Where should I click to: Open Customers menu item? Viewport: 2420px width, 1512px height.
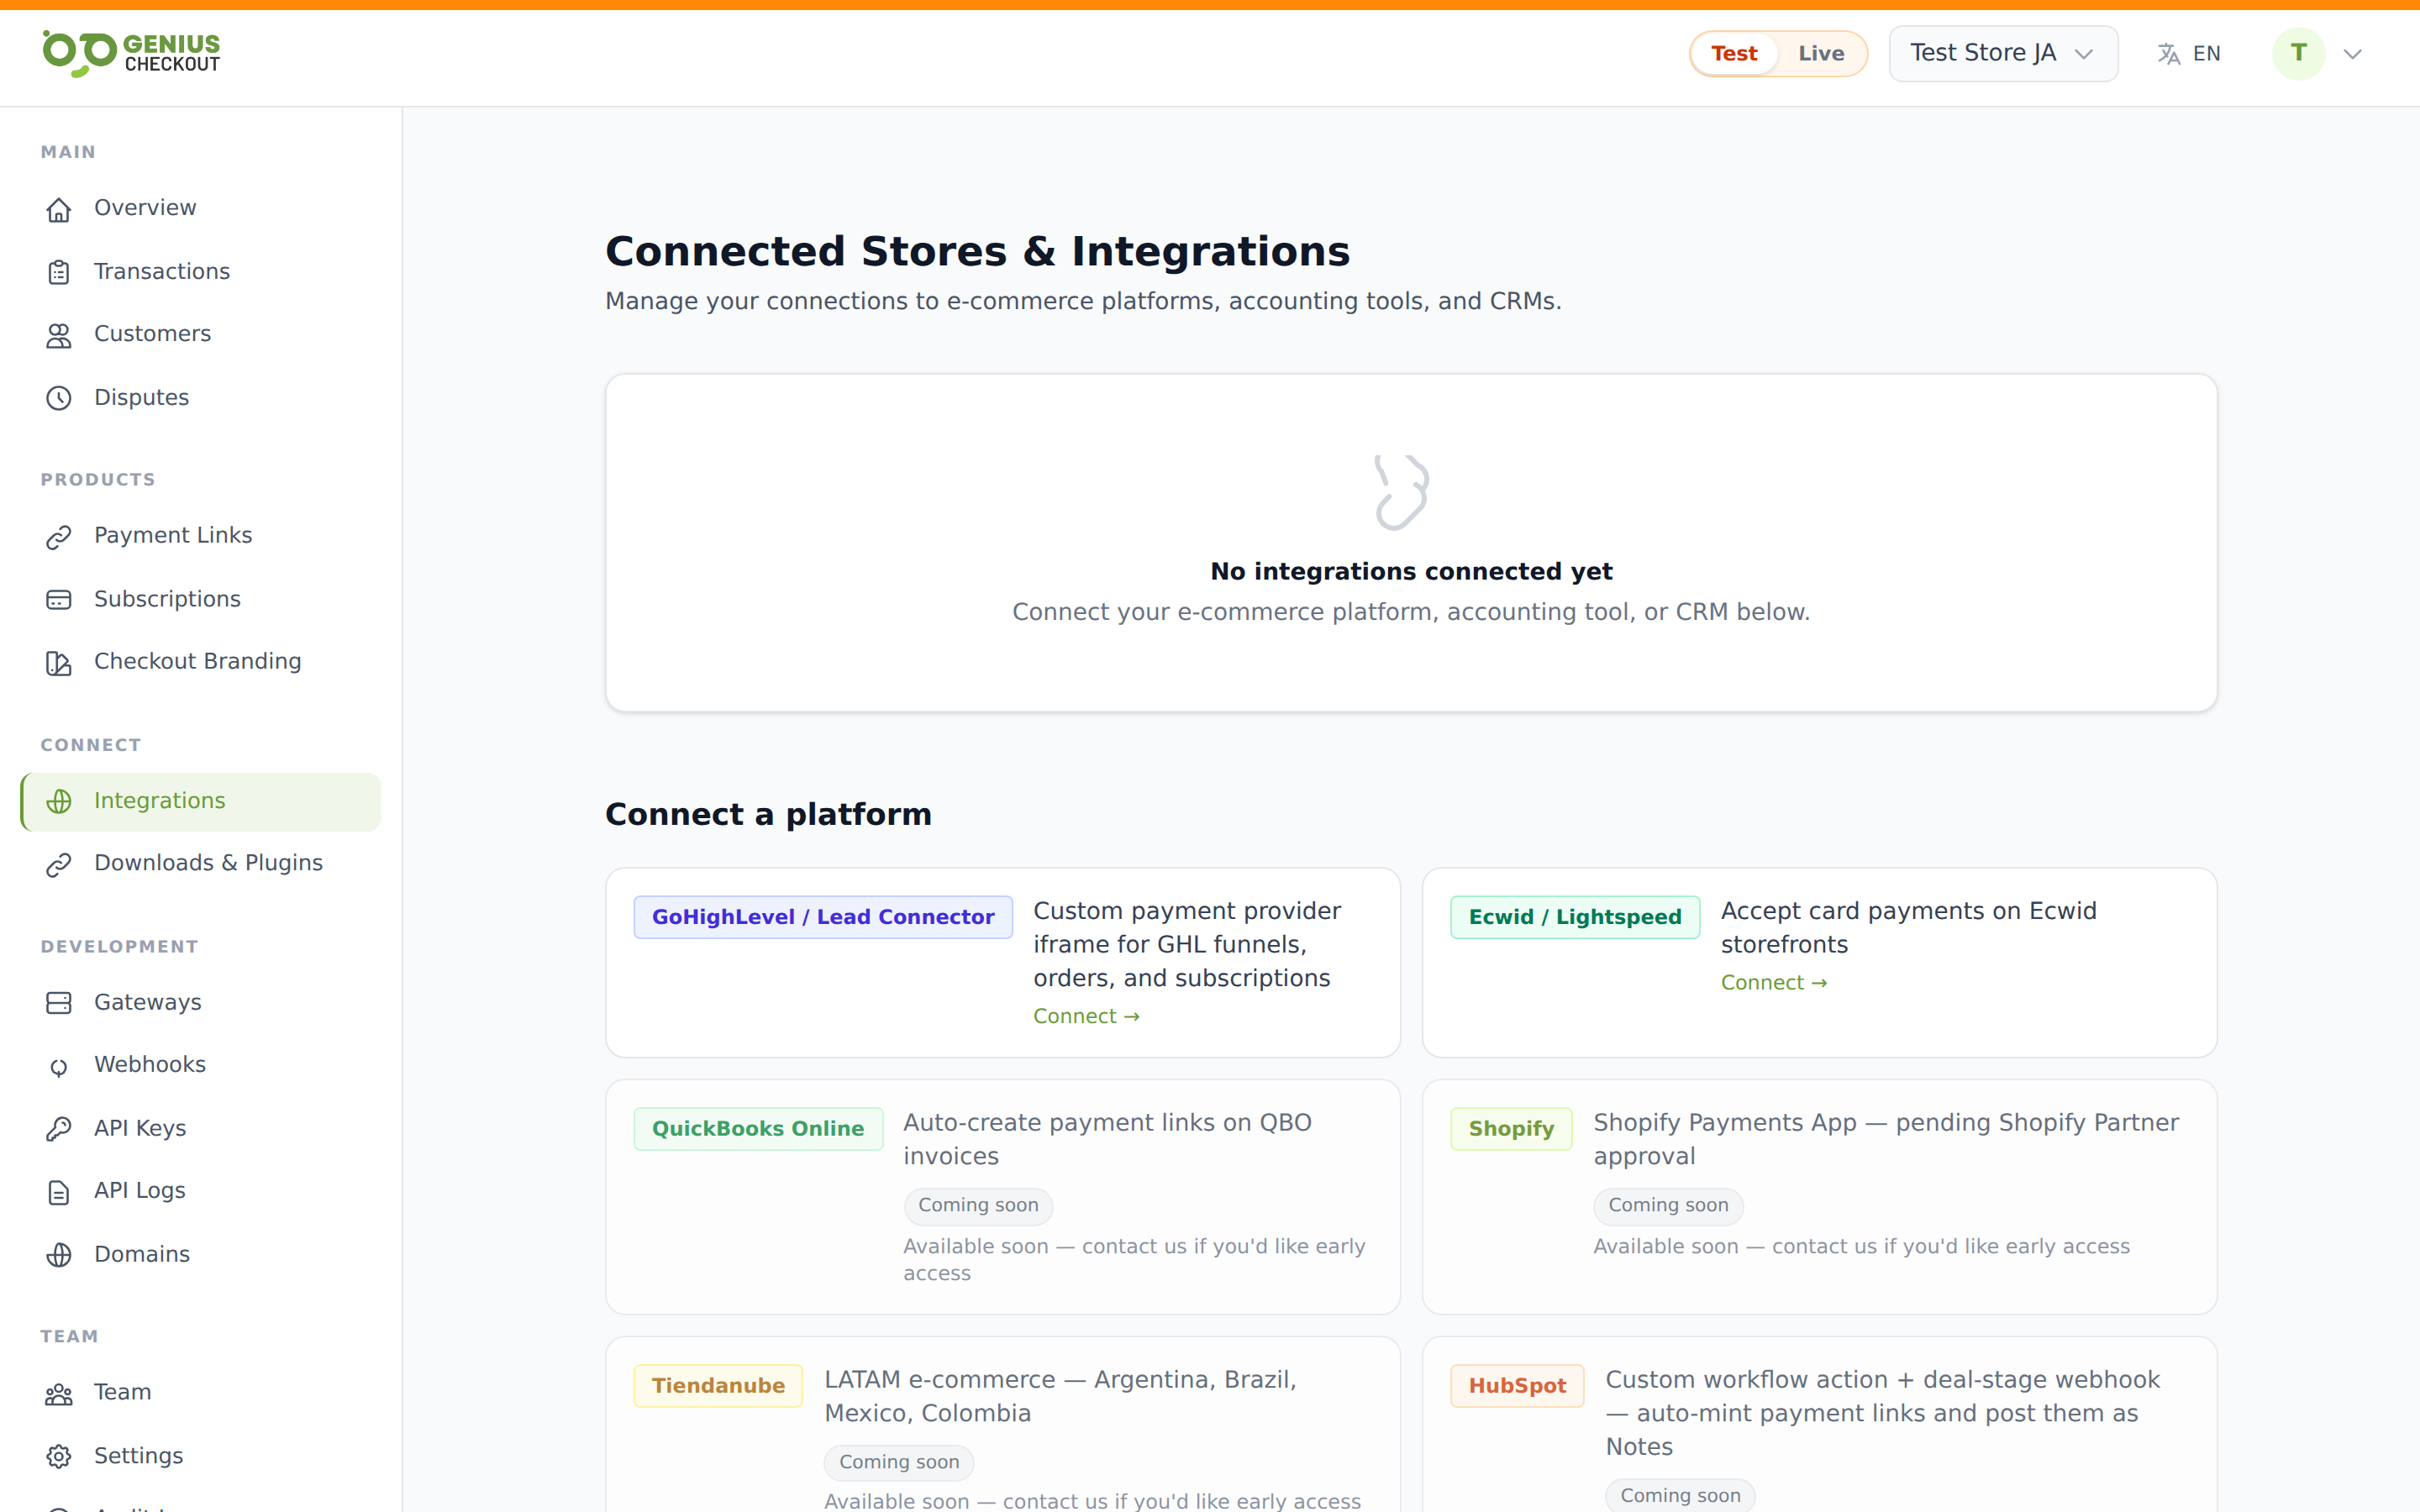pyautogui.click(x=200, y=334)
